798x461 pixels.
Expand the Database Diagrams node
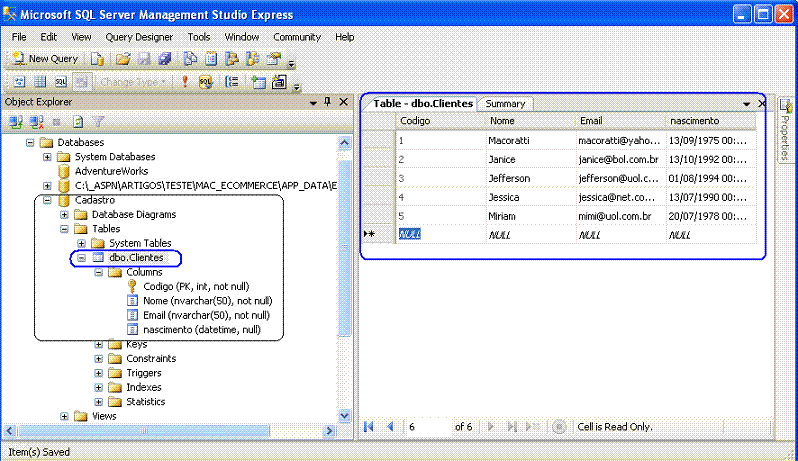pyautogui.click(x=64, y=215)
